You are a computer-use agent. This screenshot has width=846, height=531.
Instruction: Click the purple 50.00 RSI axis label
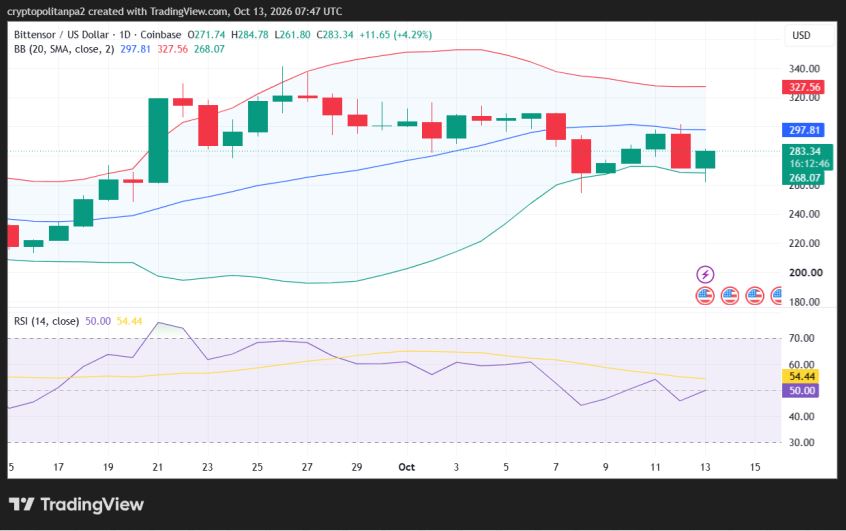[x=801, y=391]
